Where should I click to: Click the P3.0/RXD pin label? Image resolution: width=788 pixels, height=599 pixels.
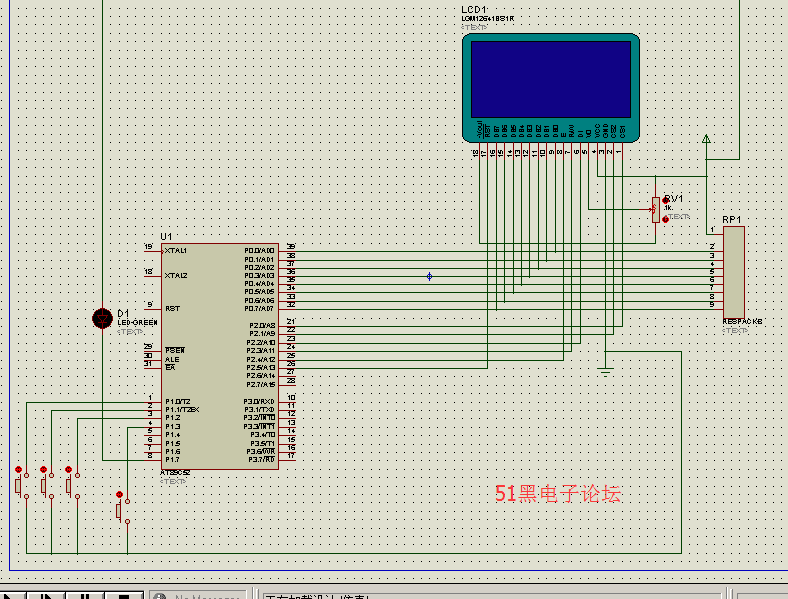click(x=259, y=402)
